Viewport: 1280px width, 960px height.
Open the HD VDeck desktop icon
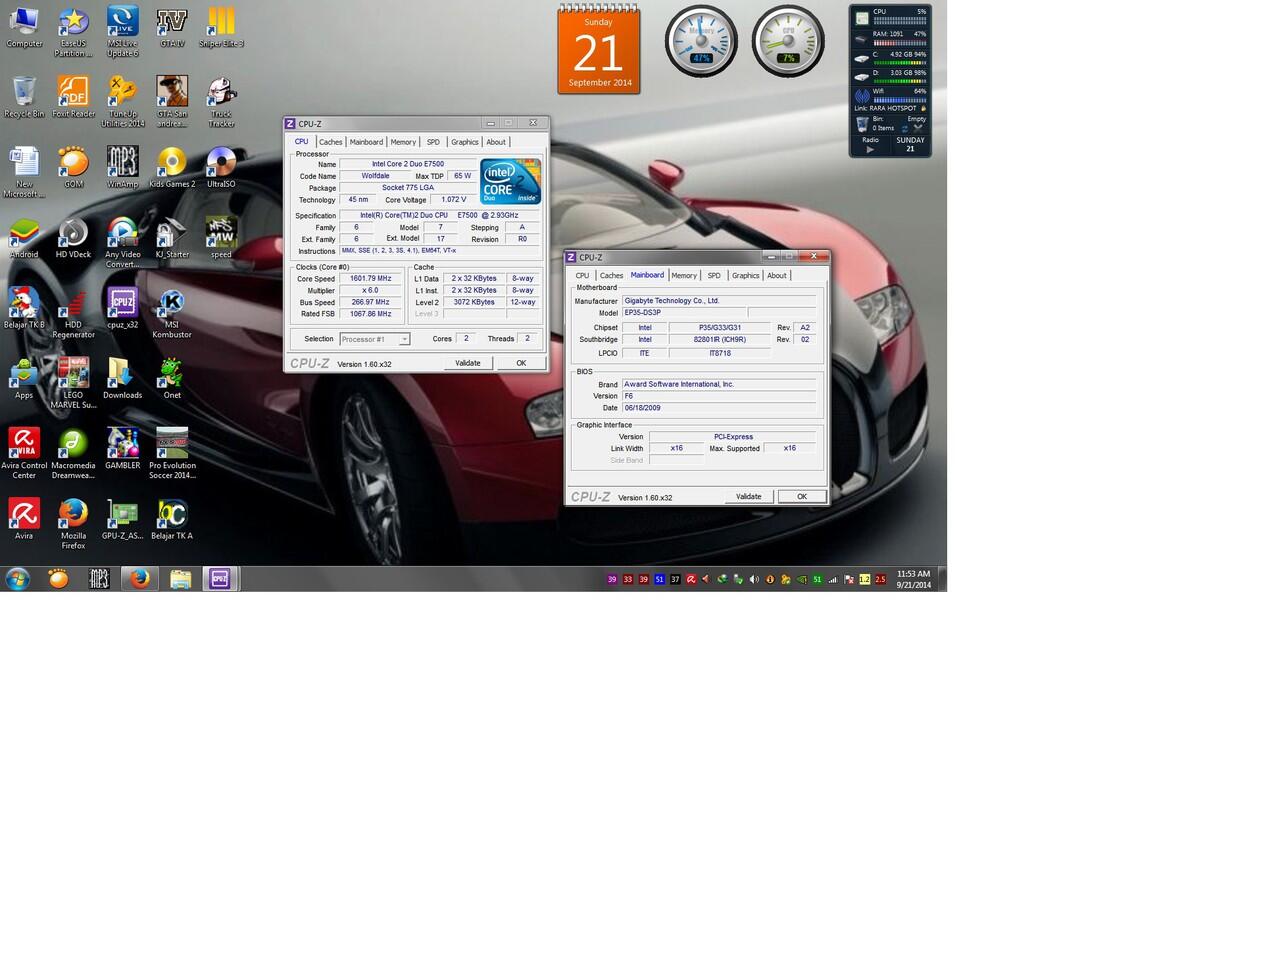click(x=73, y=237)
